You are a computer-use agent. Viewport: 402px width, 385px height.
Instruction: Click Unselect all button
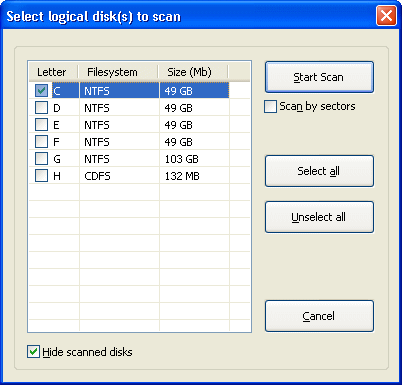click(319, 217)
